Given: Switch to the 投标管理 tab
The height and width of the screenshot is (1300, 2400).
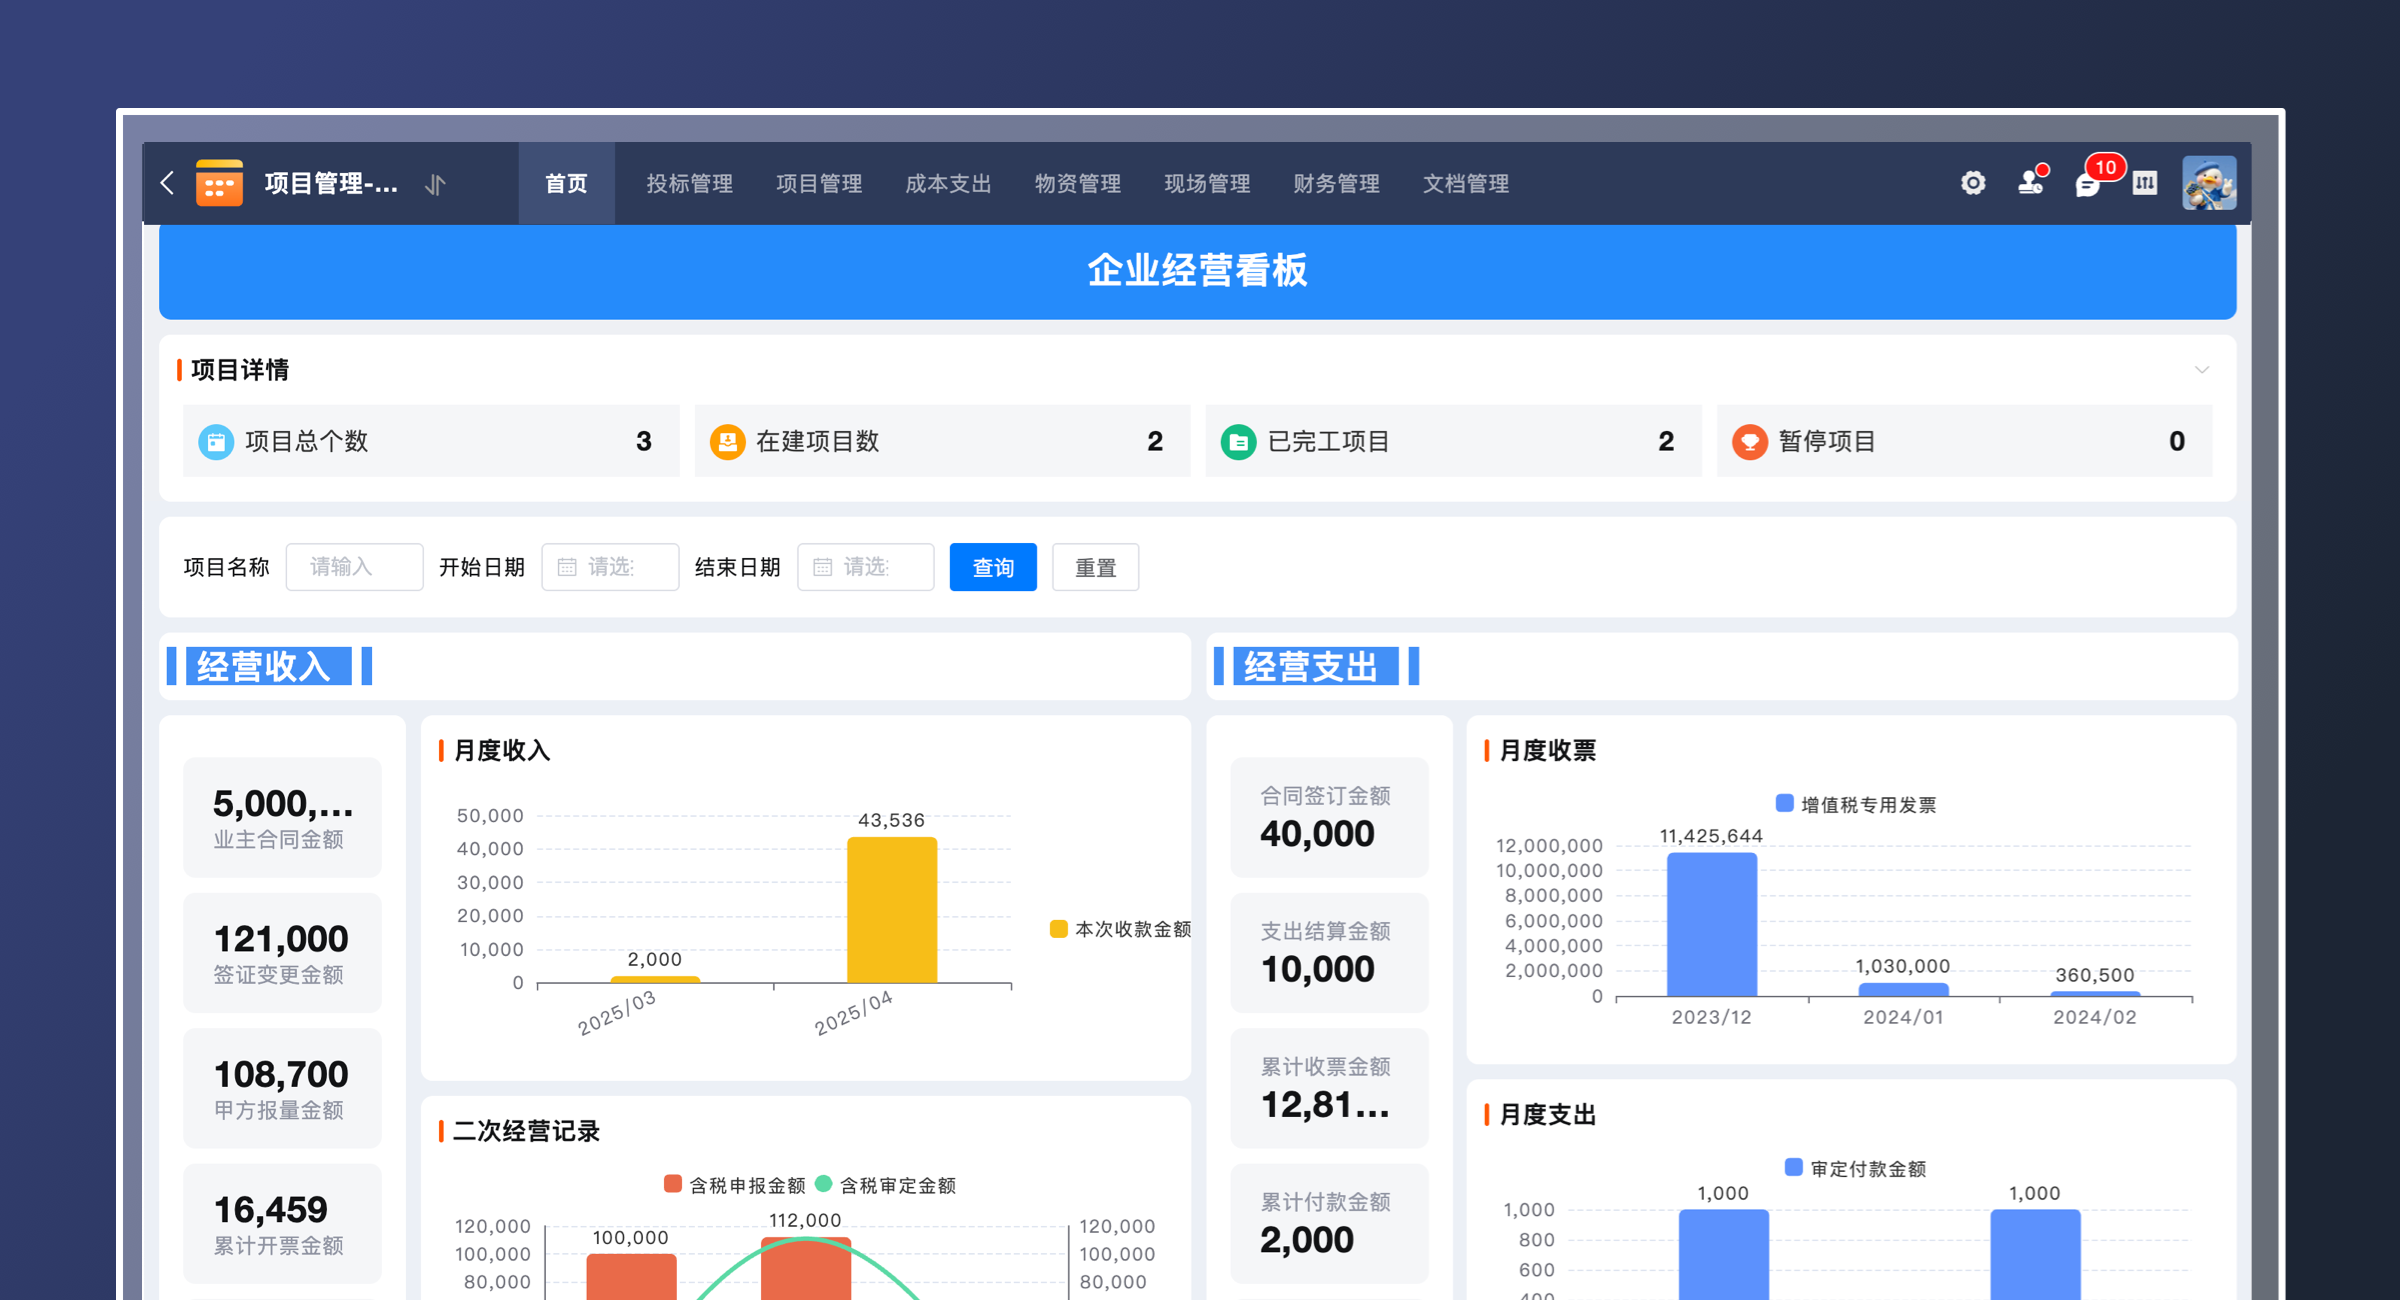Looking at the screenshot, I should click(x=689, y=184).
